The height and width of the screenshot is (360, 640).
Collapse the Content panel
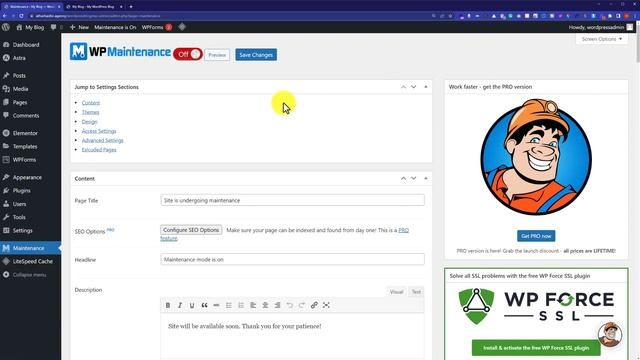tap(426, 178)
